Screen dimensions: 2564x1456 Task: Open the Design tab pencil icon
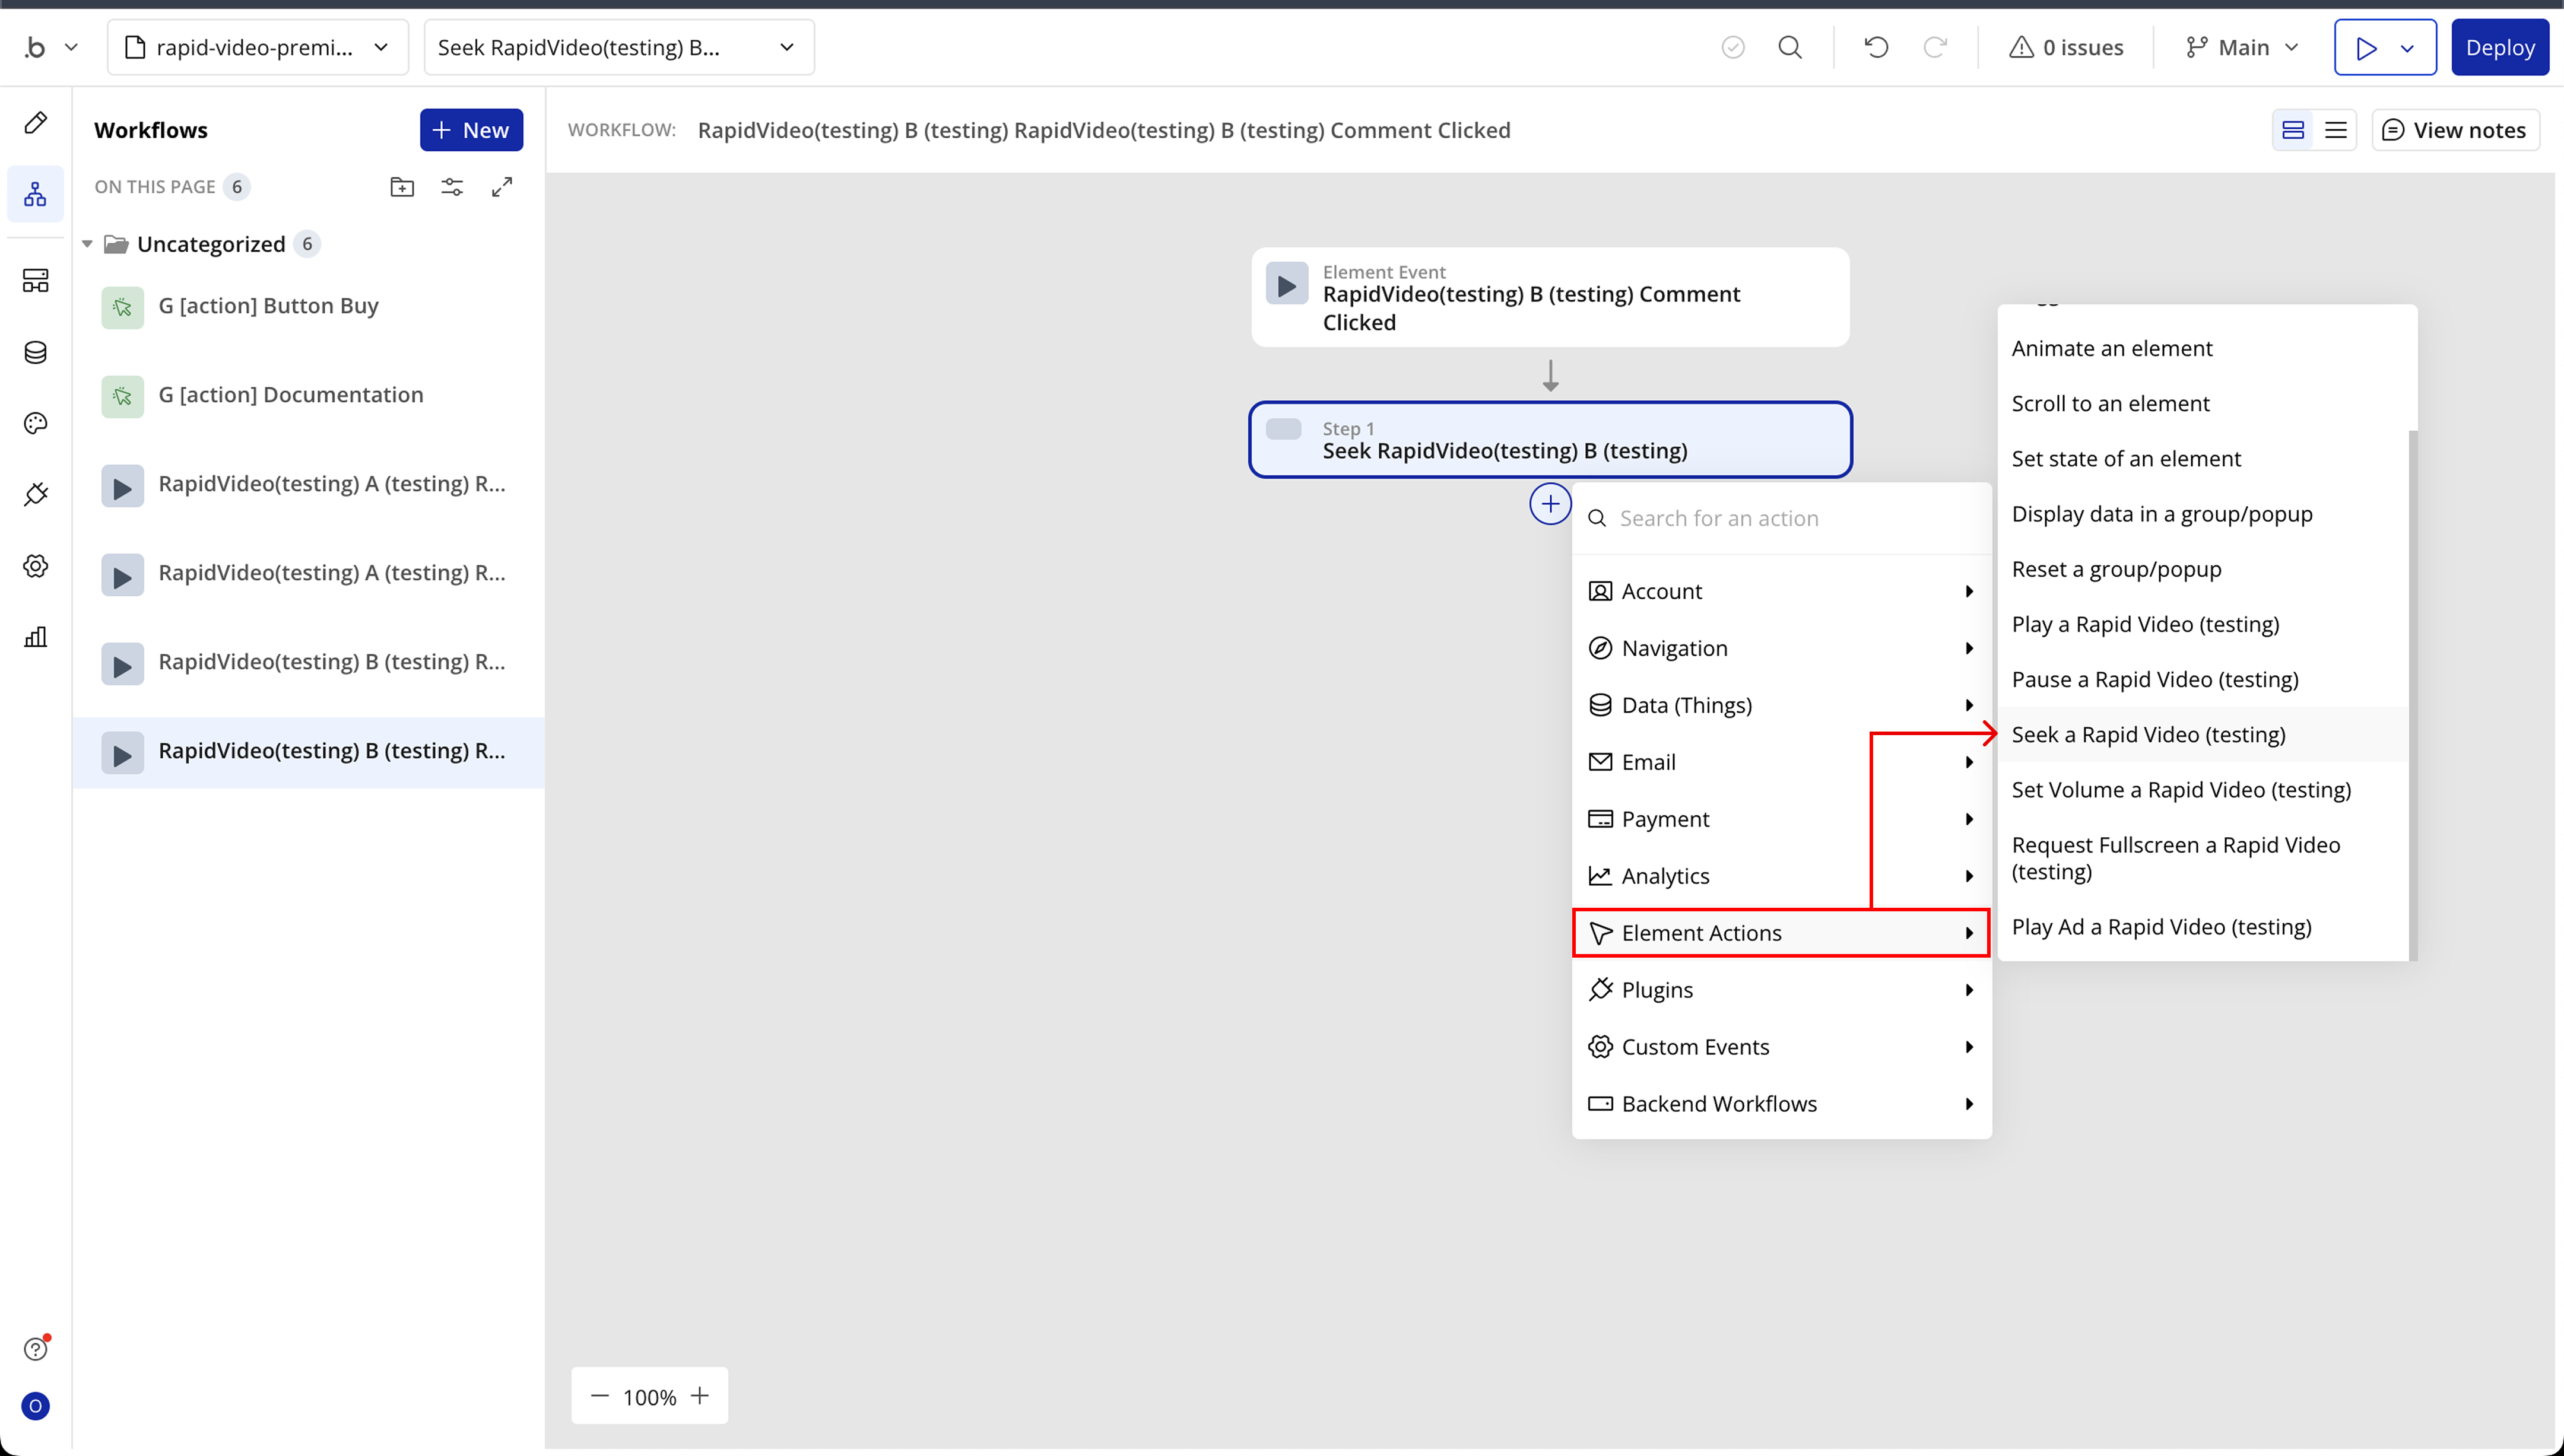[36, 123]
